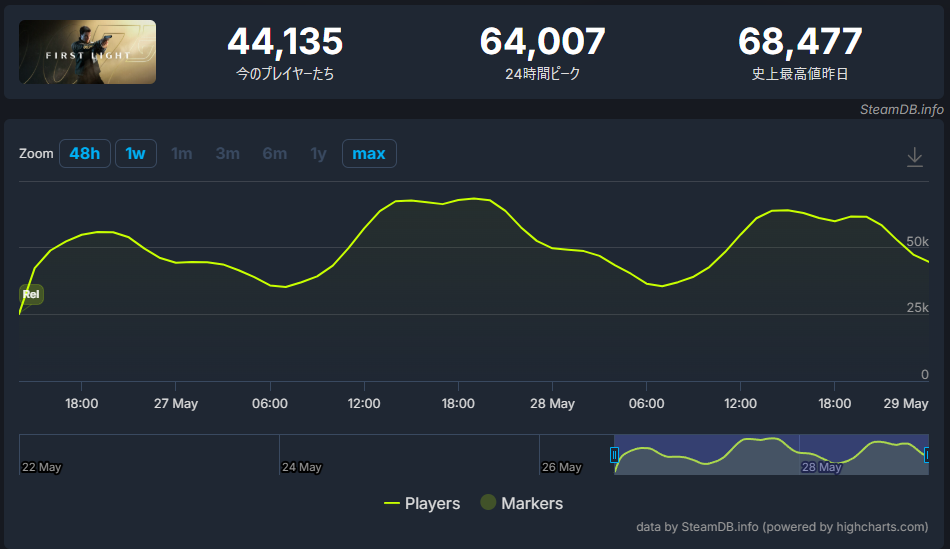
Task: Click the Zoom label text
Action: pyautogui.click(x=36, y=153)
